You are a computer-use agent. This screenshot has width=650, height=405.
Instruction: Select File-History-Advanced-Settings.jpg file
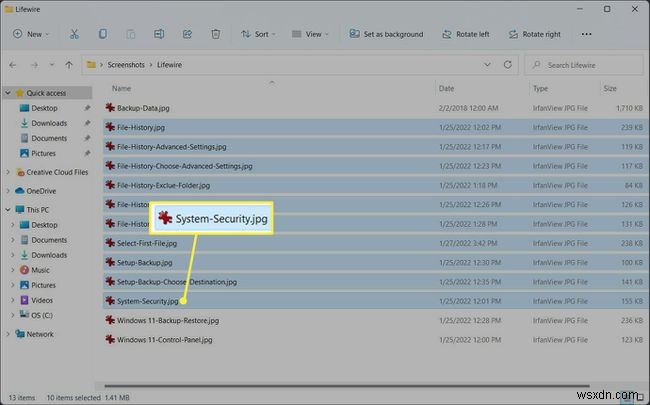click(172, 147)
